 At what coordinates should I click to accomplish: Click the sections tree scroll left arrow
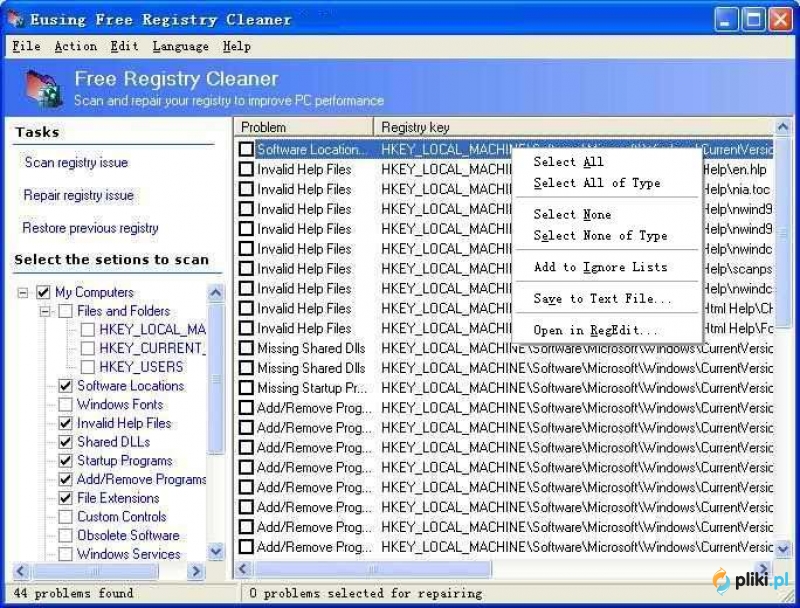[20, 571]
